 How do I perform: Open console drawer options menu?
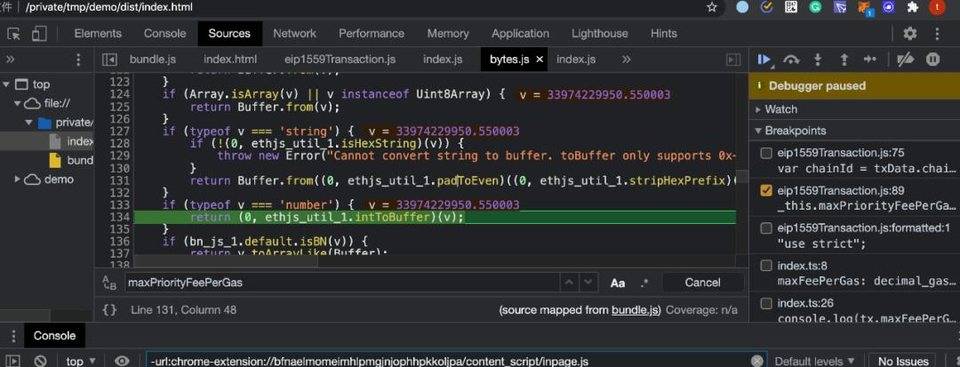(13, 336)
